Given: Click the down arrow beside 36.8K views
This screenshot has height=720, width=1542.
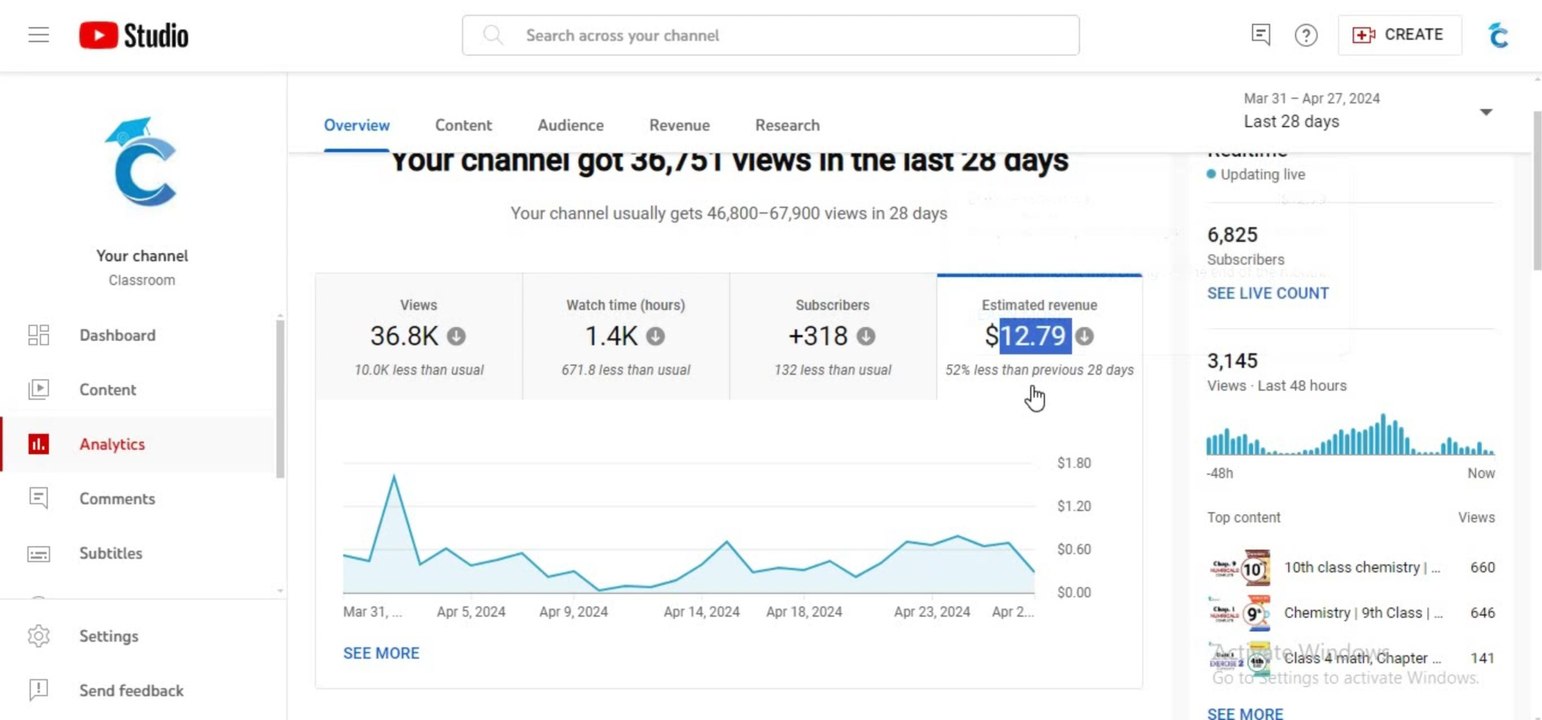Looking at the screenshot, I should [456, 336].
